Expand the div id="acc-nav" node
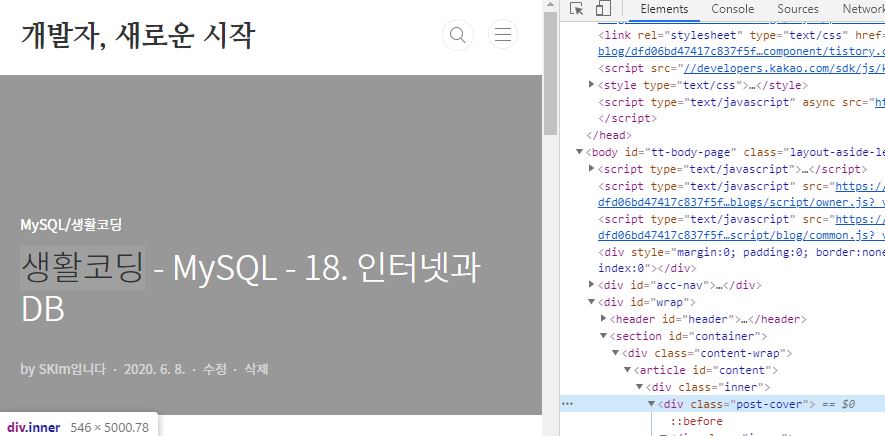This screenshot has width=885, height=436. click(592, 284)
